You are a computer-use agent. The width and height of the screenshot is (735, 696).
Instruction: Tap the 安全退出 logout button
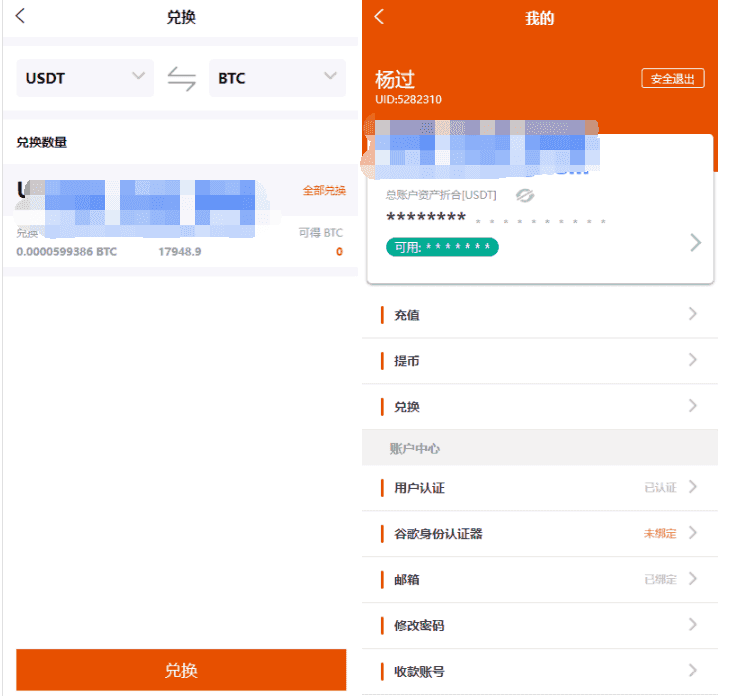tap(673, 78)
